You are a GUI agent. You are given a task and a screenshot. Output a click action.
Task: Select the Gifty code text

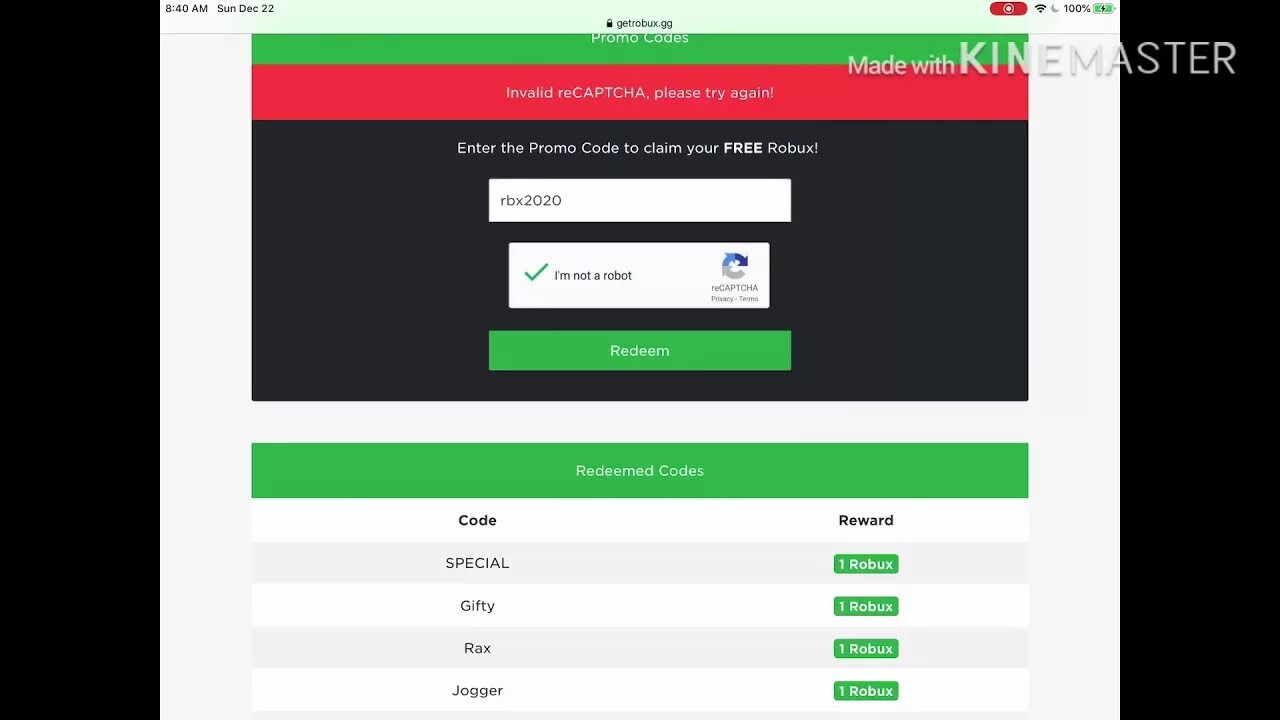[x=477, y=606]
